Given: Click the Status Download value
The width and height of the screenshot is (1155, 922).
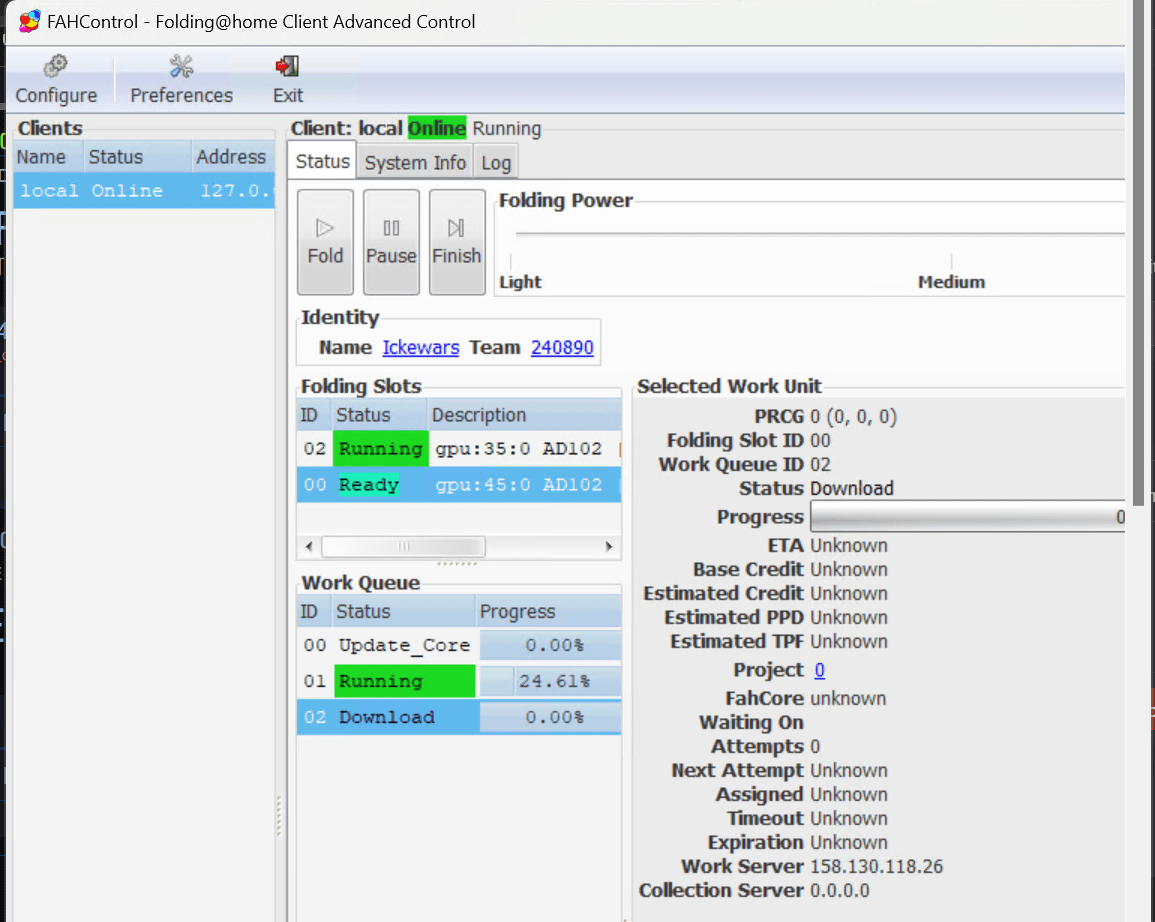Looking at the screenshot, I should (852, 488).
